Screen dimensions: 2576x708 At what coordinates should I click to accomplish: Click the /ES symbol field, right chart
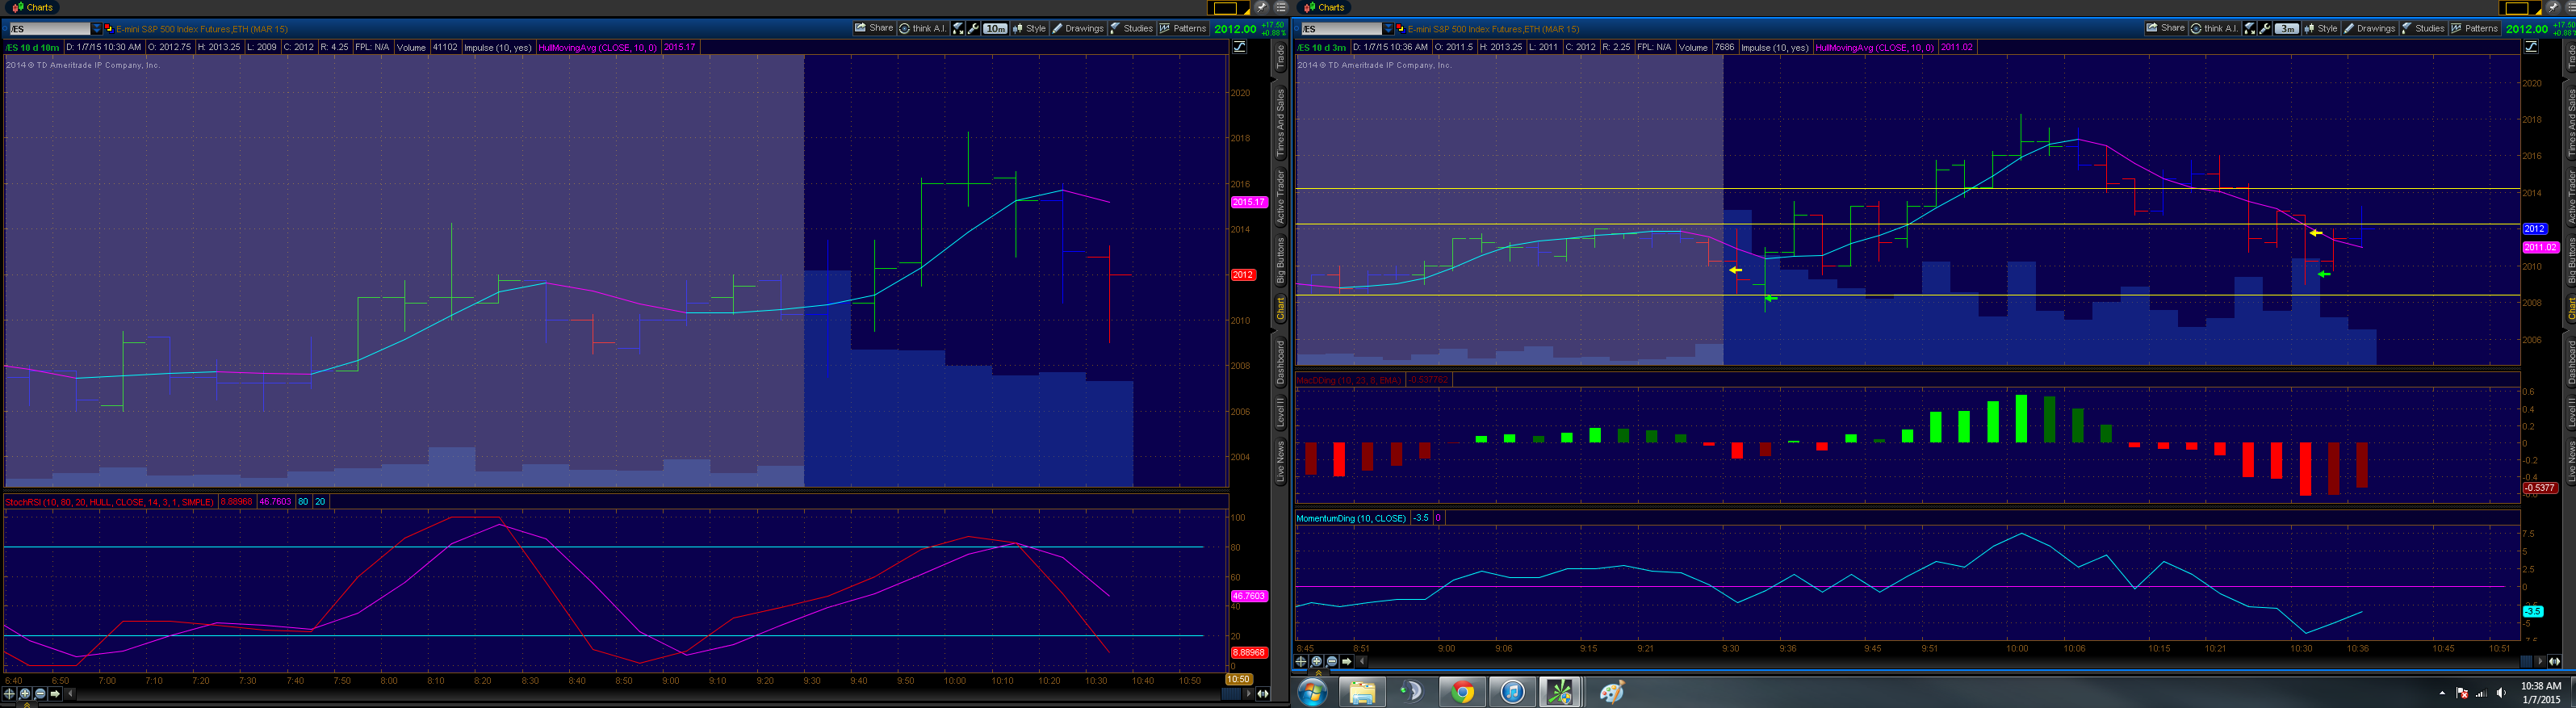click(1340, 29)
